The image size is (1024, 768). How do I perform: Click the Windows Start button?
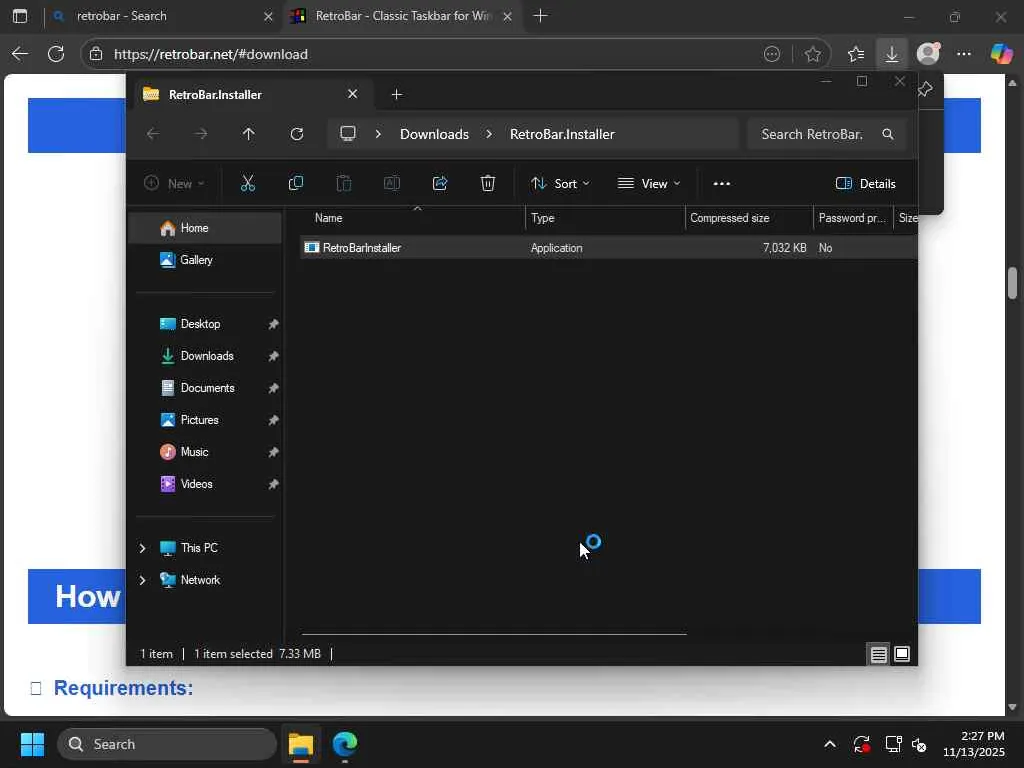[x=32, y=744]
